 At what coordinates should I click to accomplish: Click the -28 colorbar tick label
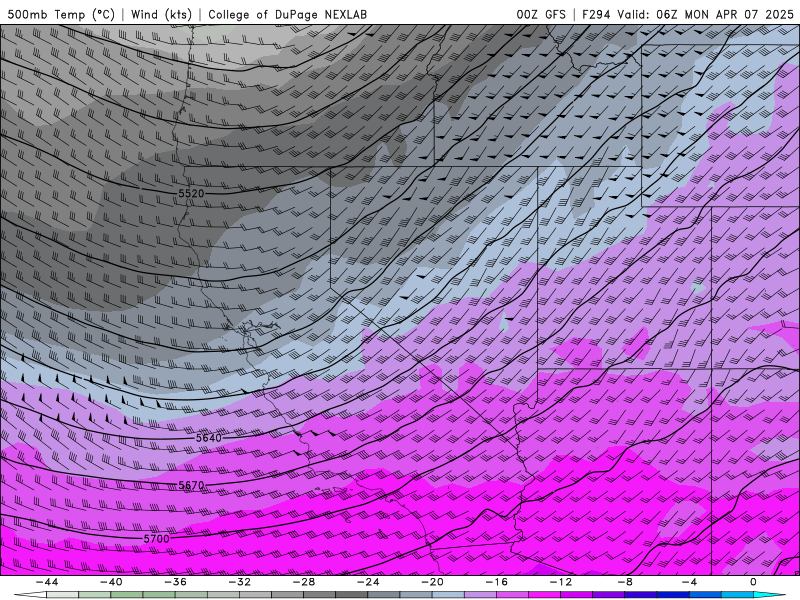click(304, 582)
